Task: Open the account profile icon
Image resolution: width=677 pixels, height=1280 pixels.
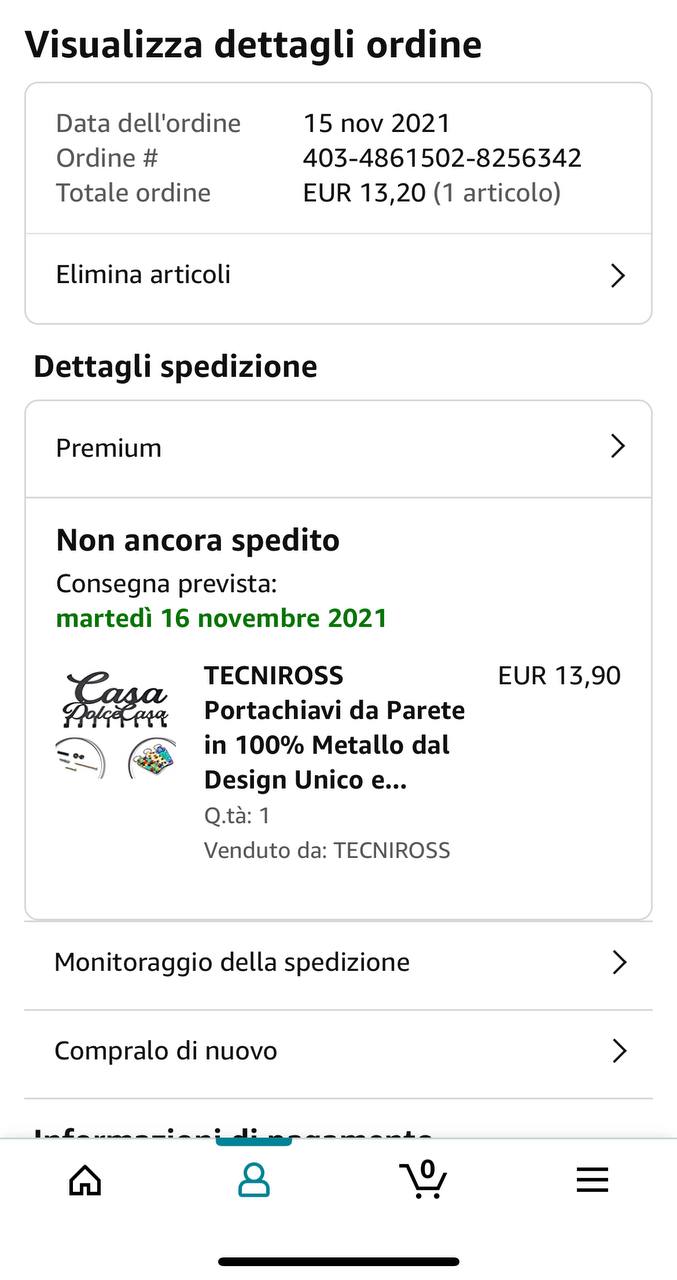Action: coord(254,1180)
